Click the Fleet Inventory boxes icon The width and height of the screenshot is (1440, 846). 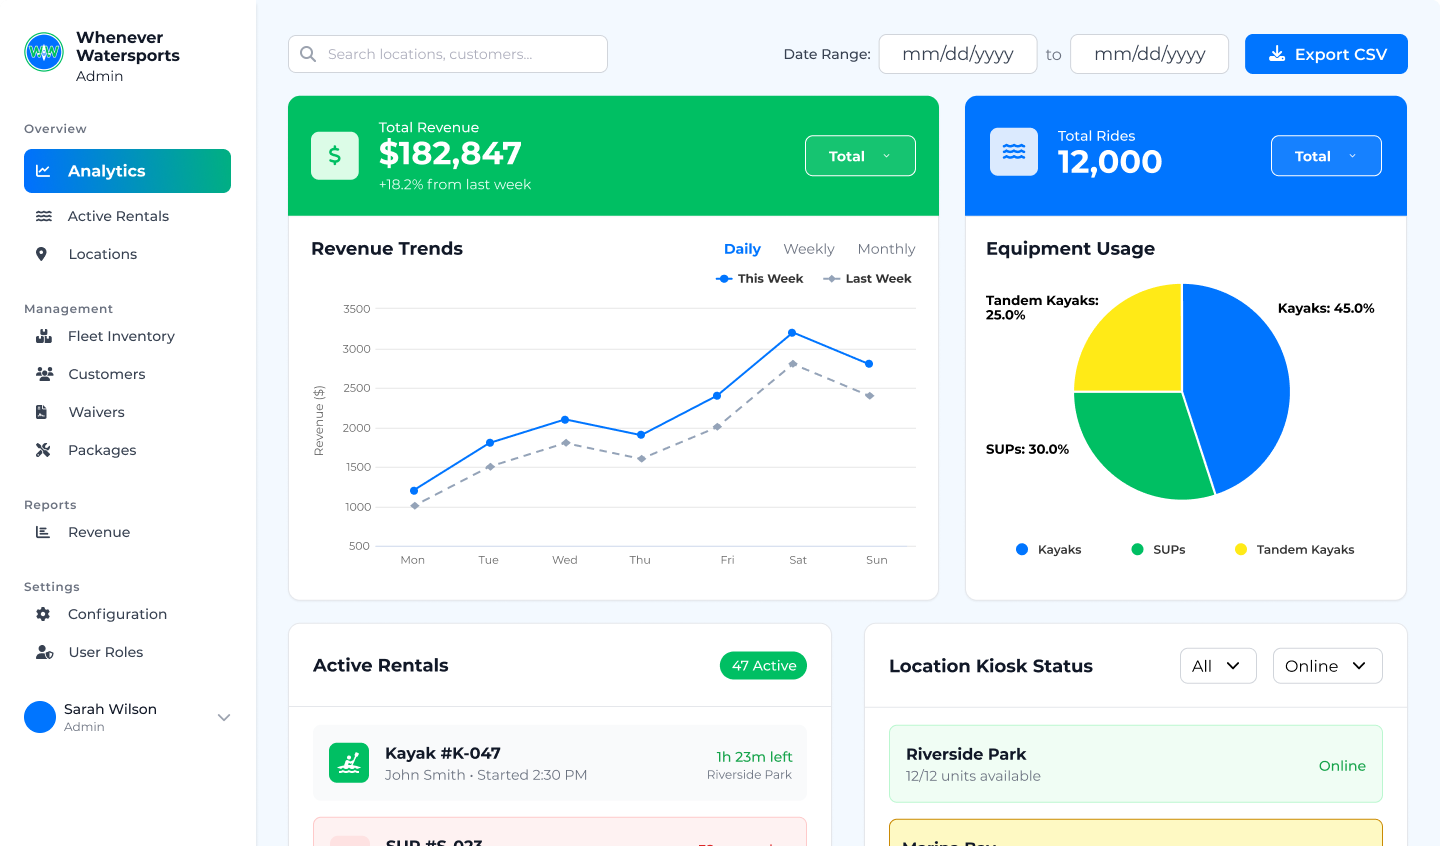pyautogui.click(x=43, y=336)
